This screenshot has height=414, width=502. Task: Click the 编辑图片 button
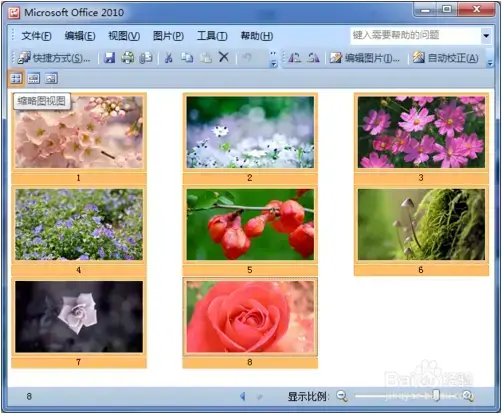(365, 58)
